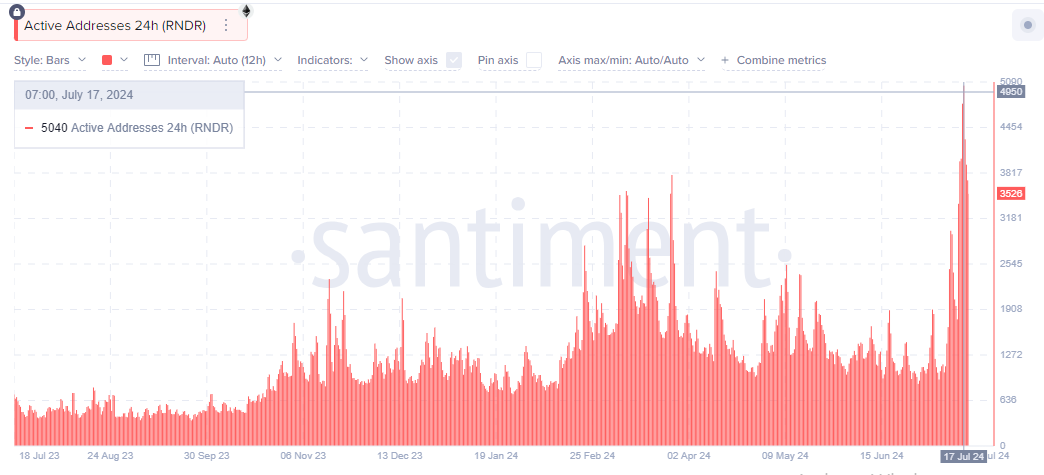Open the Axis max/min: Auto/Auto dropdown

tap(631, 60)
